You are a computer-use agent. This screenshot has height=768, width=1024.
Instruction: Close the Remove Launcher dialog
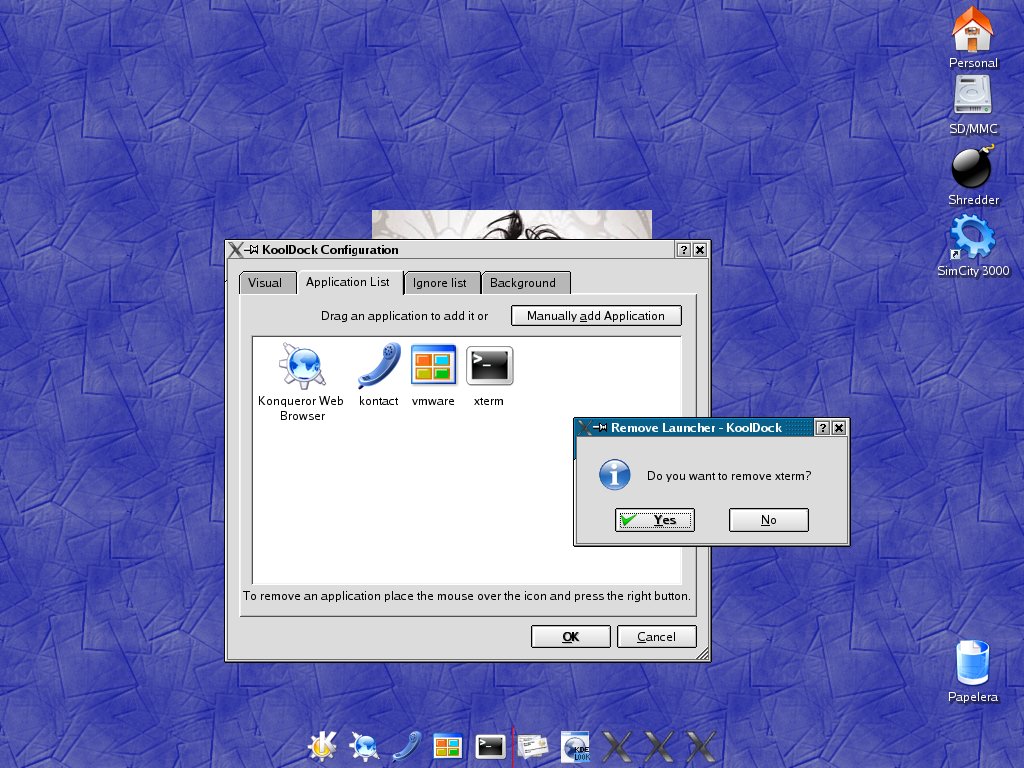point(839,428)
